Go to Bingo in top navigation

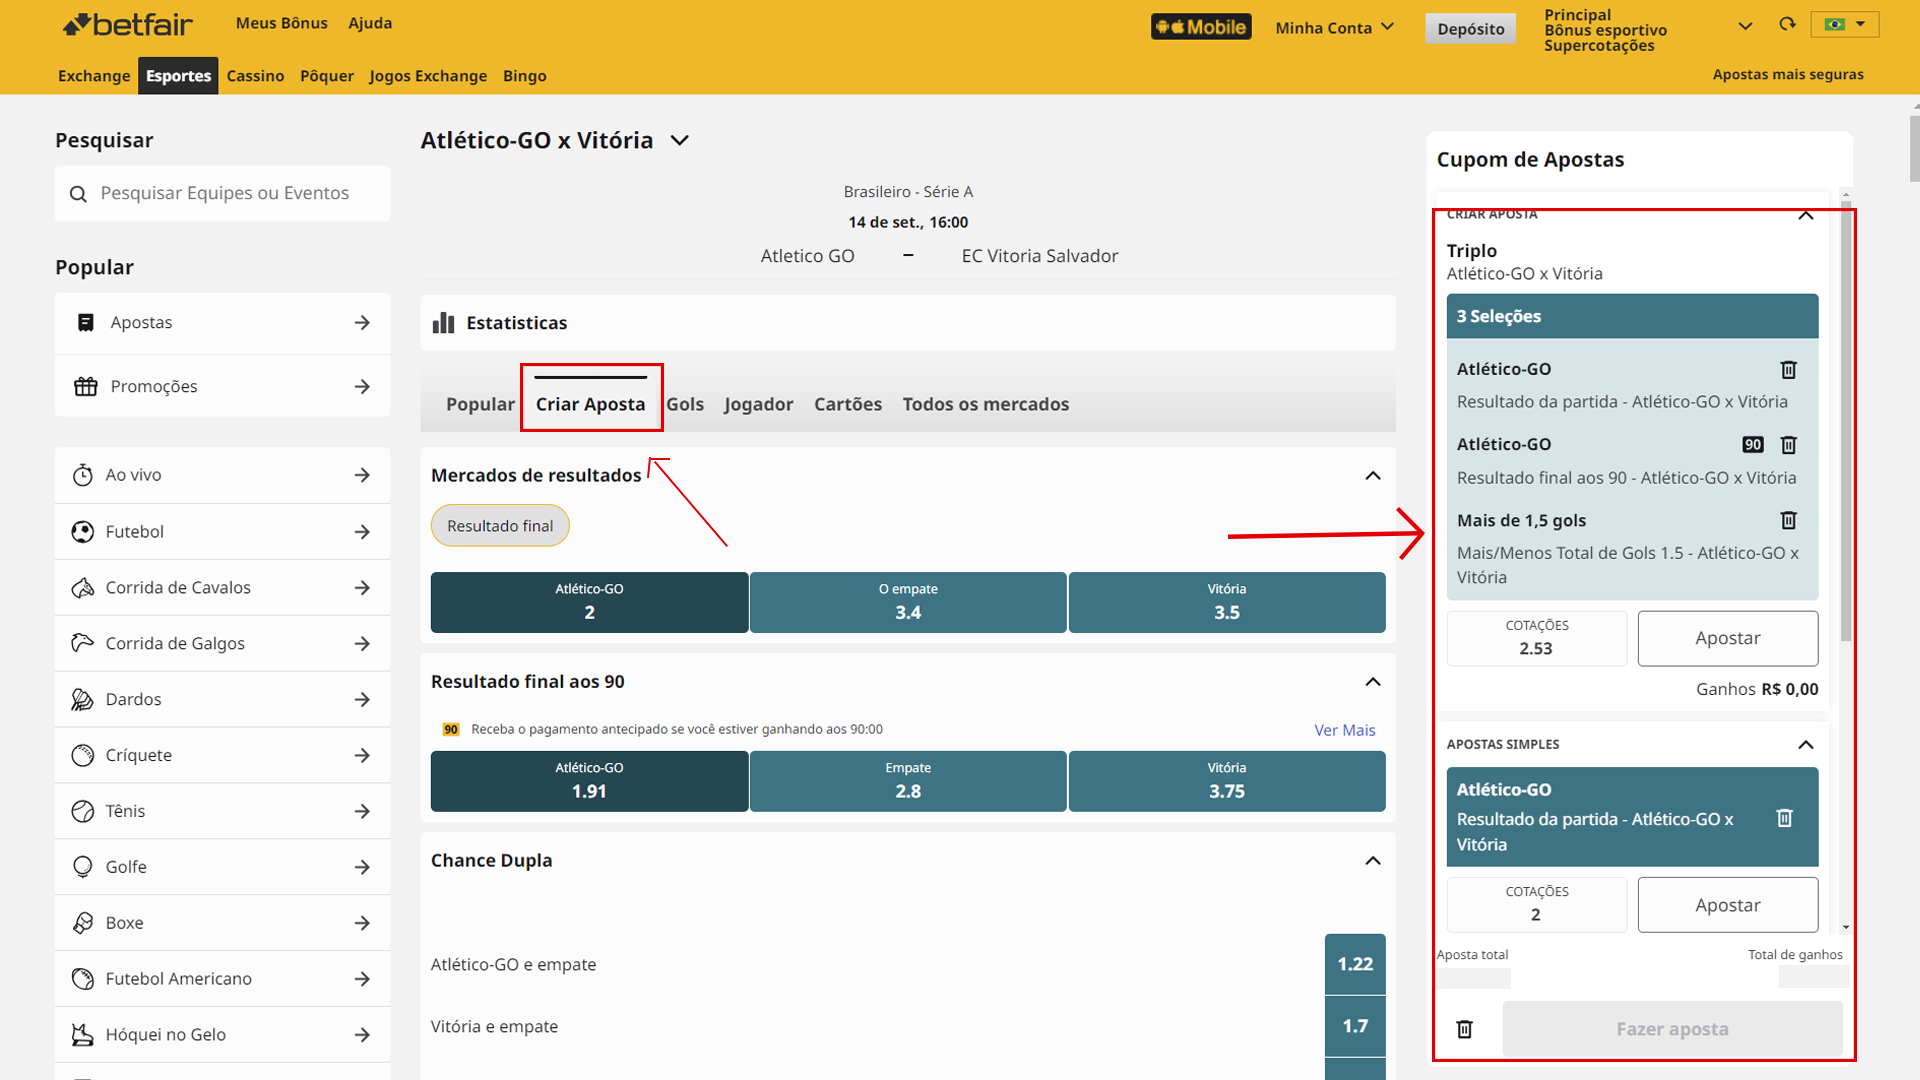(525, 76)
